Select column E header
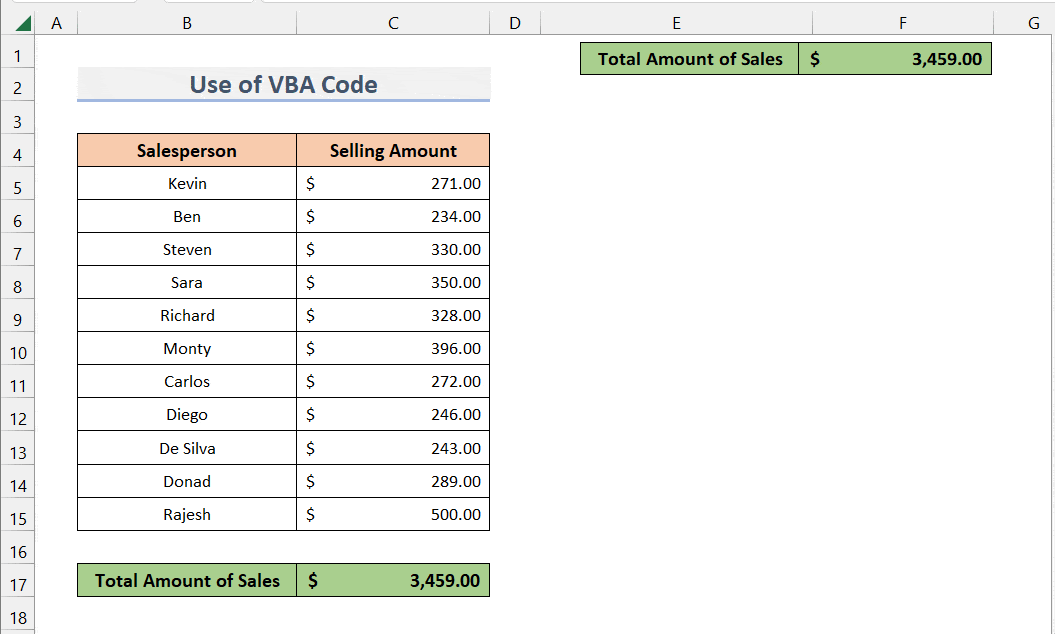1055x634 pixels. (x=676, y=24)
